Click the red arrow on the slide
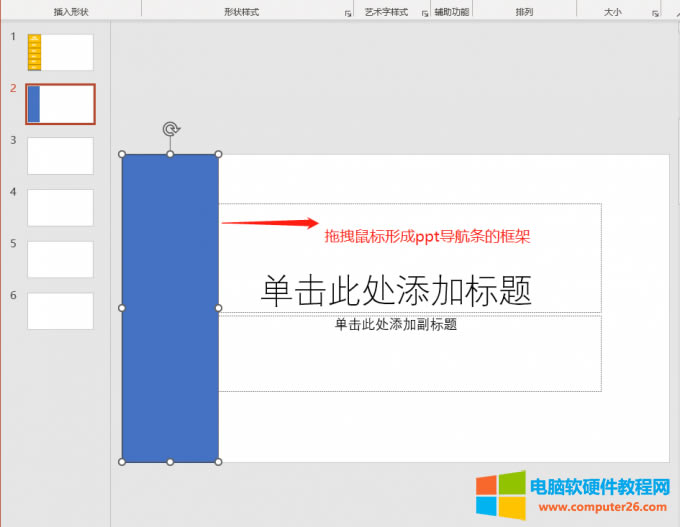The image size is (680, 527). pos(270,223)
